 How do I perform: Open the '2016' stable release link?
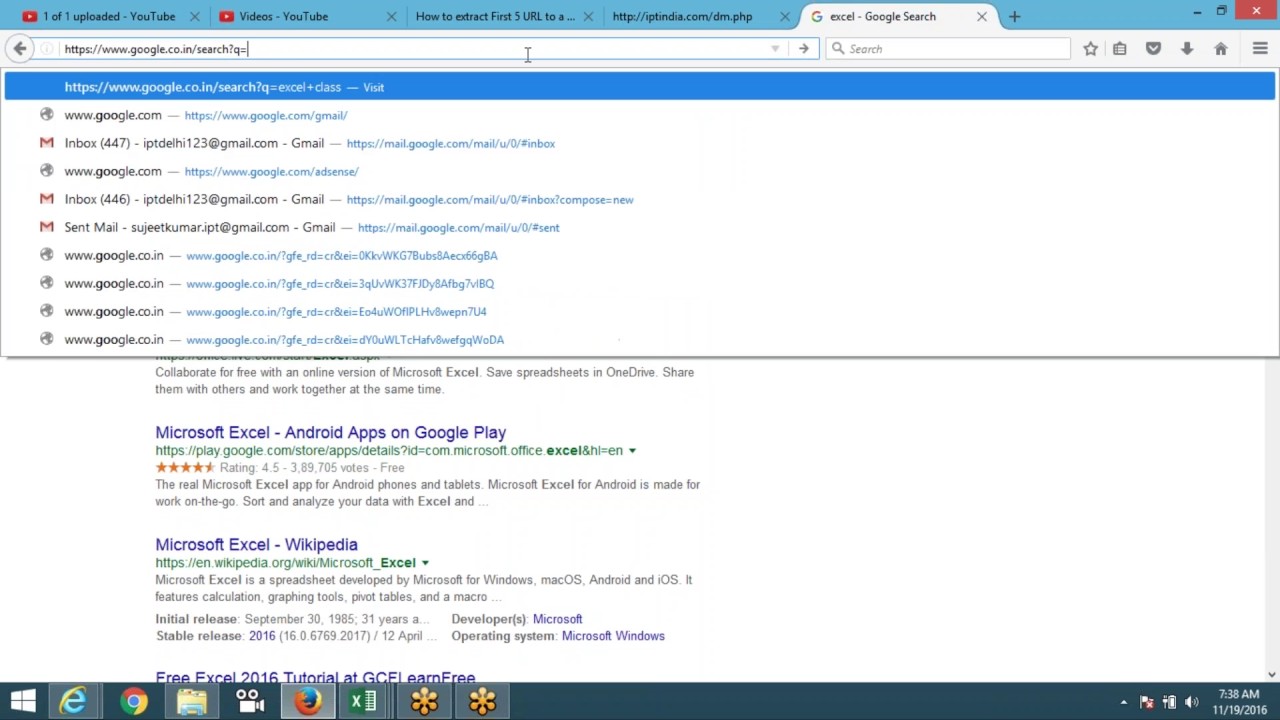click(262, 636)
